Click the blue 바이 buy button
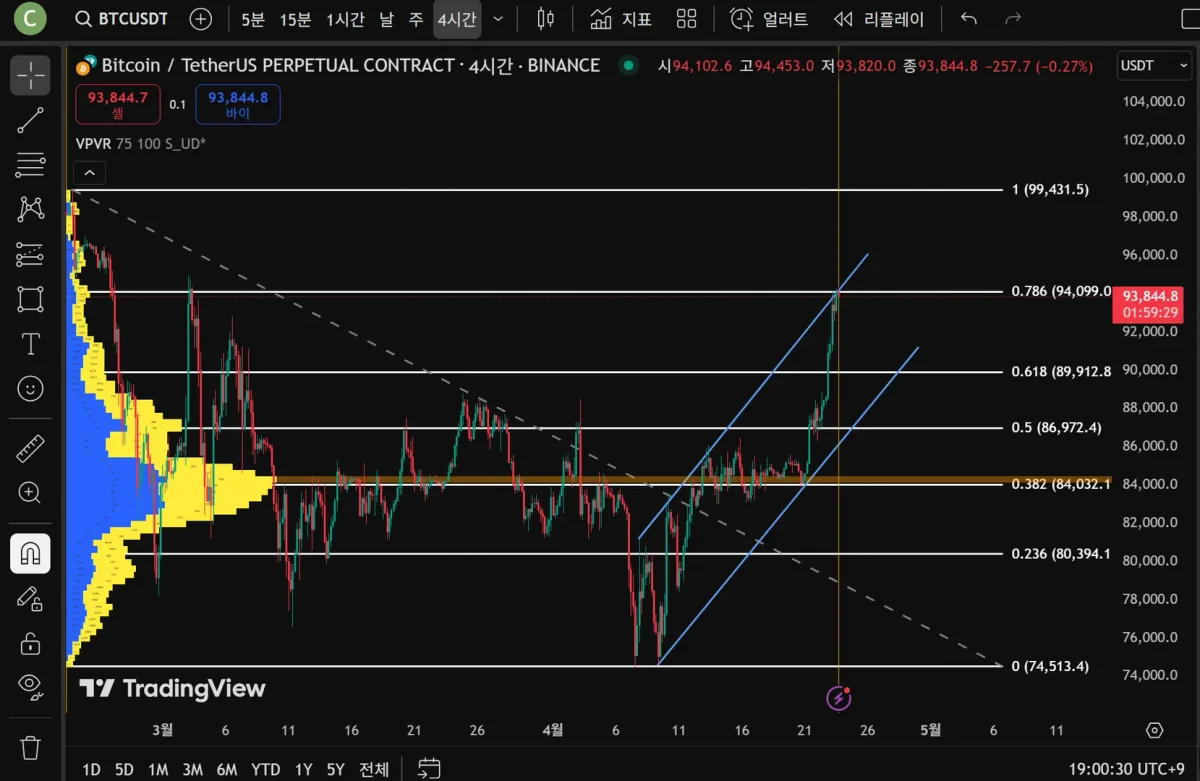 (x=238, y=104)
